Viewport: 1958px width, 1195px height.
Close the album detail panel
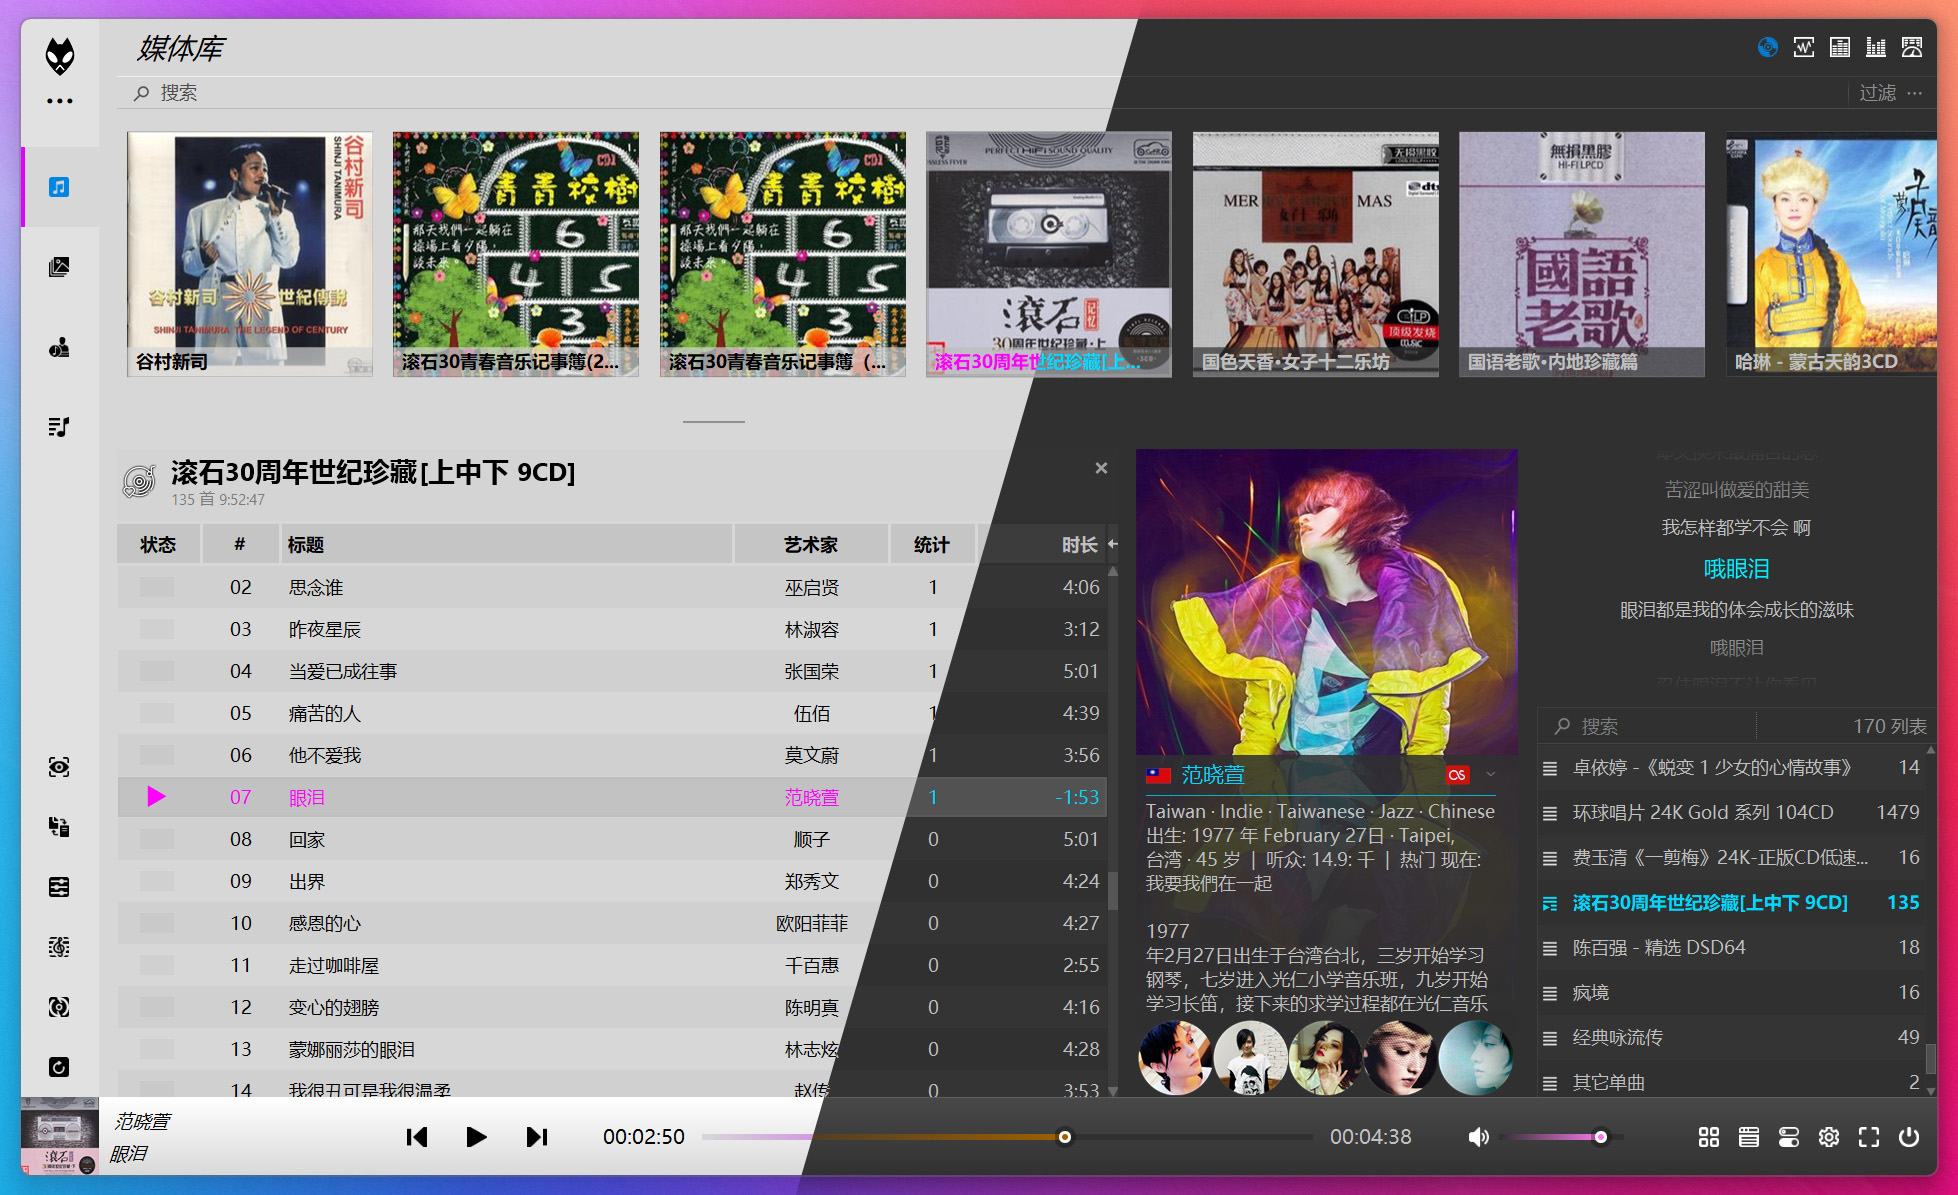pyautogui.click(x=1101, y=468)
